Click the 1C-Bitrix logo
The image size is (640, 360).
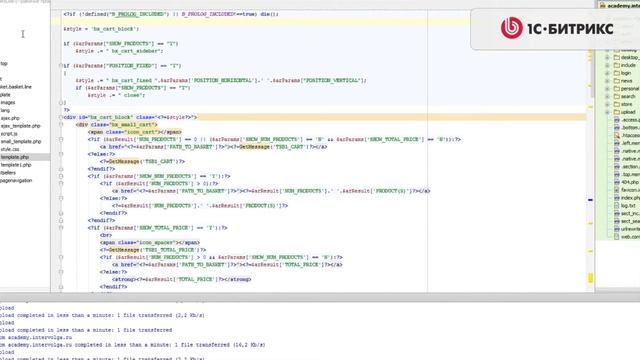[557, 28]
